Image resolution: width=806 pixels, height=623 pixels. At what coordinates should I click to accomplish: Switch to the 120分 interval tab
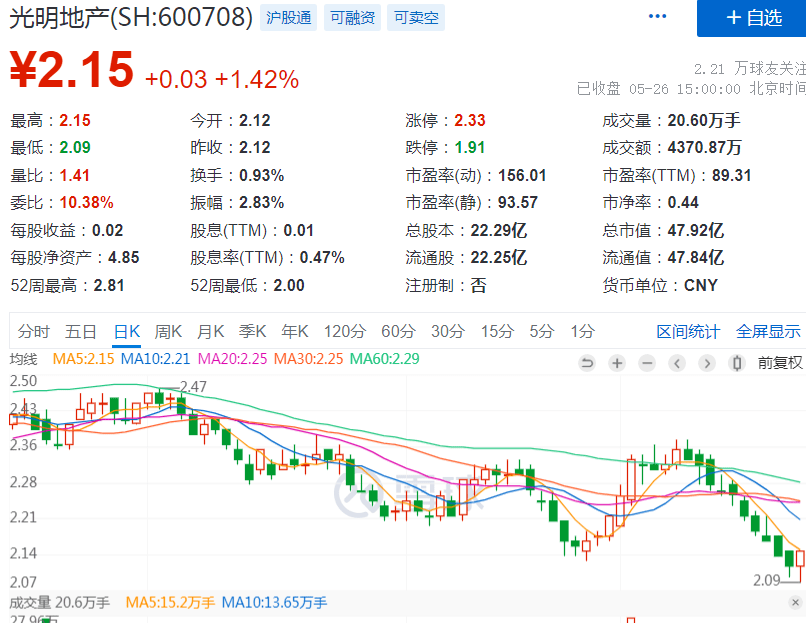[344, 332]
